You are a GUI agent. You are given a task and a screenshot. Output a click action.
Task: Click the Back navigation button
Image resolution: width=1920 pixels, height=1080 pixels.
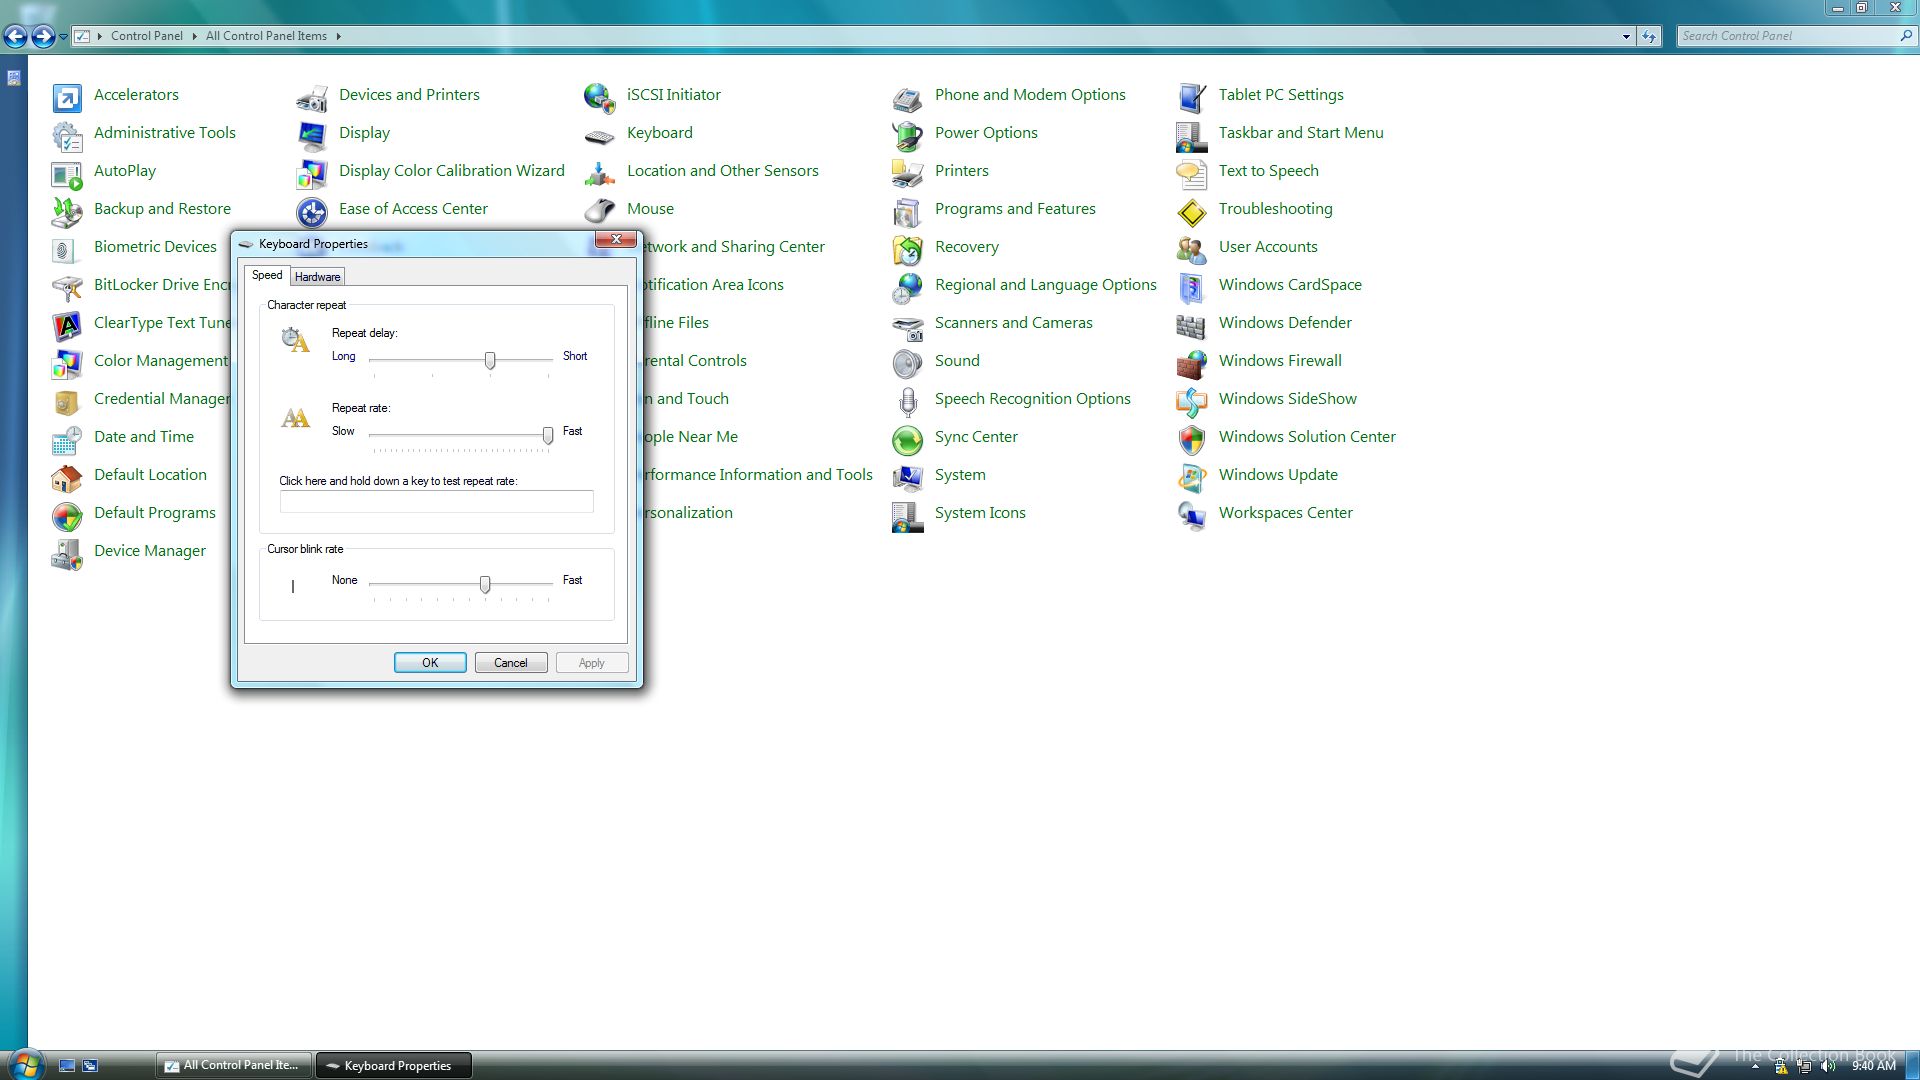(x=15, y=37)
